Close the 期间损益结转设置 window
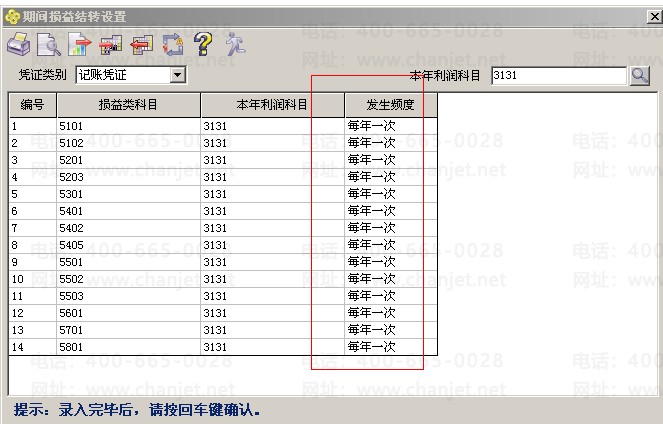 [653, 17]
